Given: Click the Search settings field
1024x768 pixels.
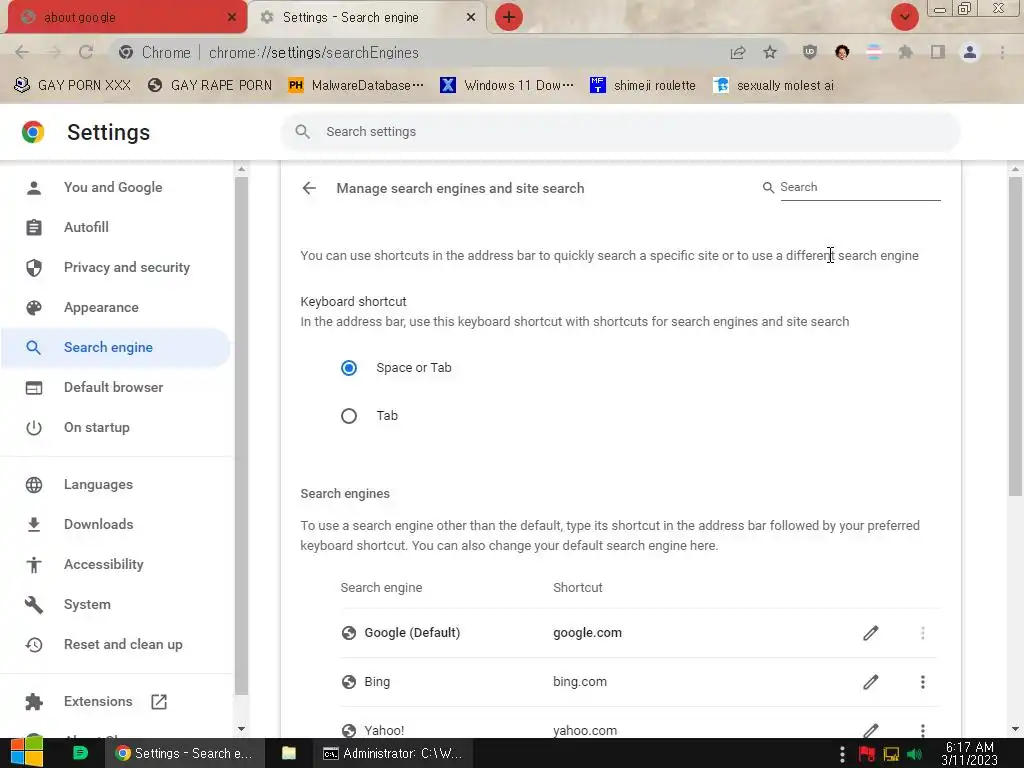Looking at the screenshot, I should point(620,132).
